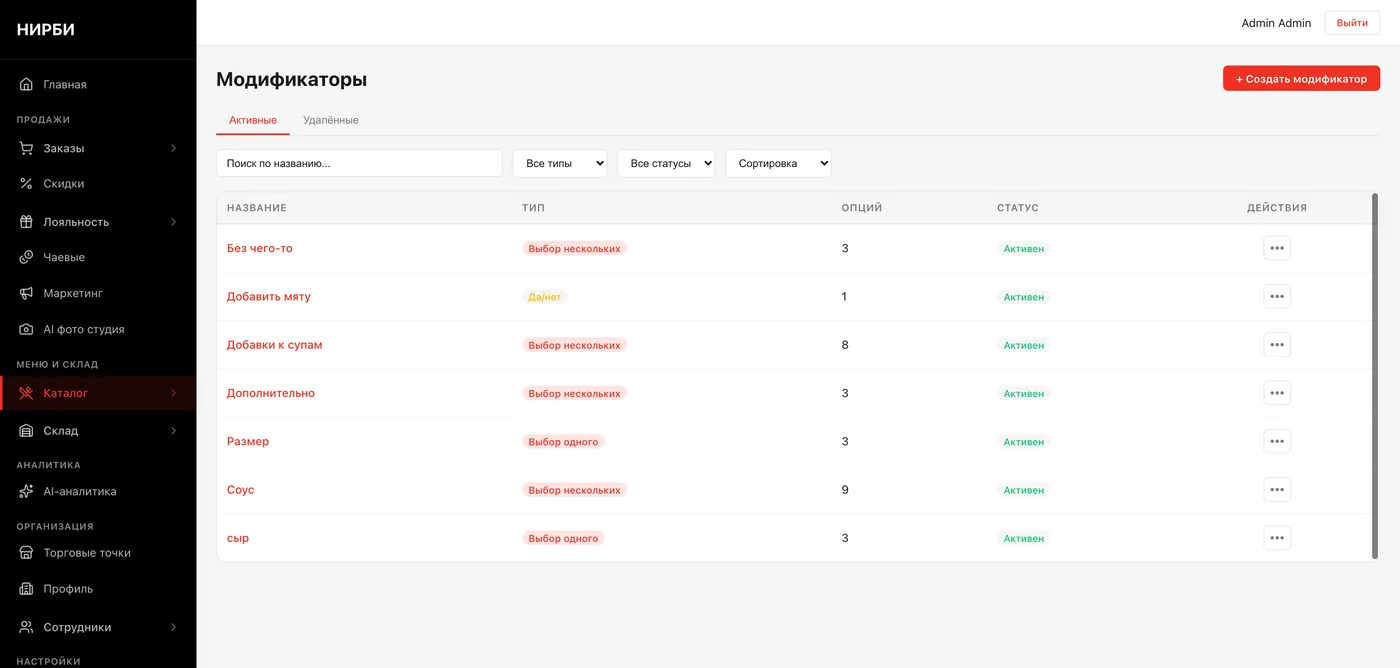Open actions menu for Соус row

(1277, 490)
